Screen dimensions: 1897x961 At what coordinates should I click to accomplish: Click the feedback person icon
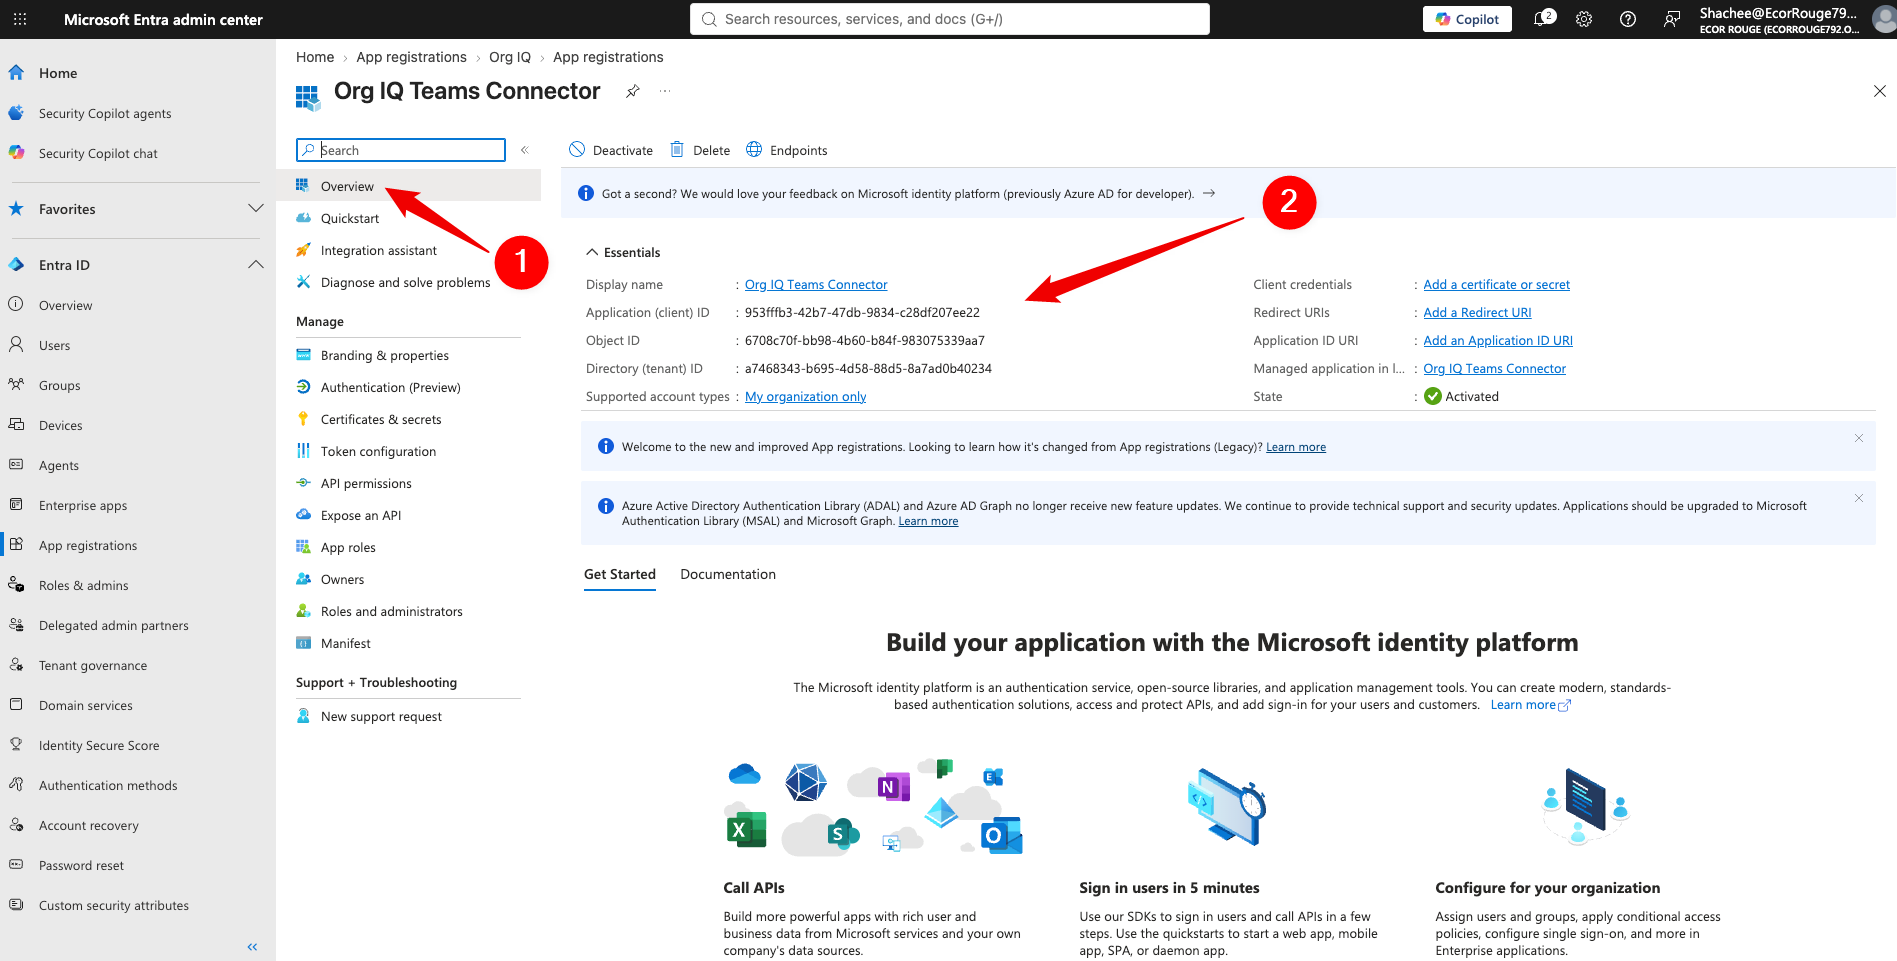tap(1672, 19)
